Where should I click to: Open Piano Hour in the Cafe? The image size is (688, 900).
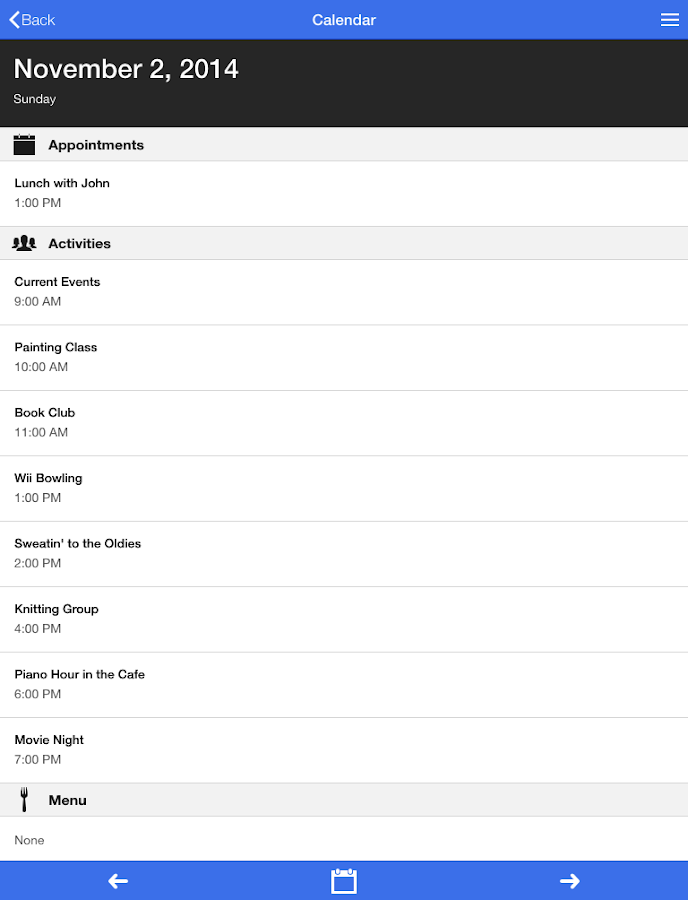click(x=344, y=685)
